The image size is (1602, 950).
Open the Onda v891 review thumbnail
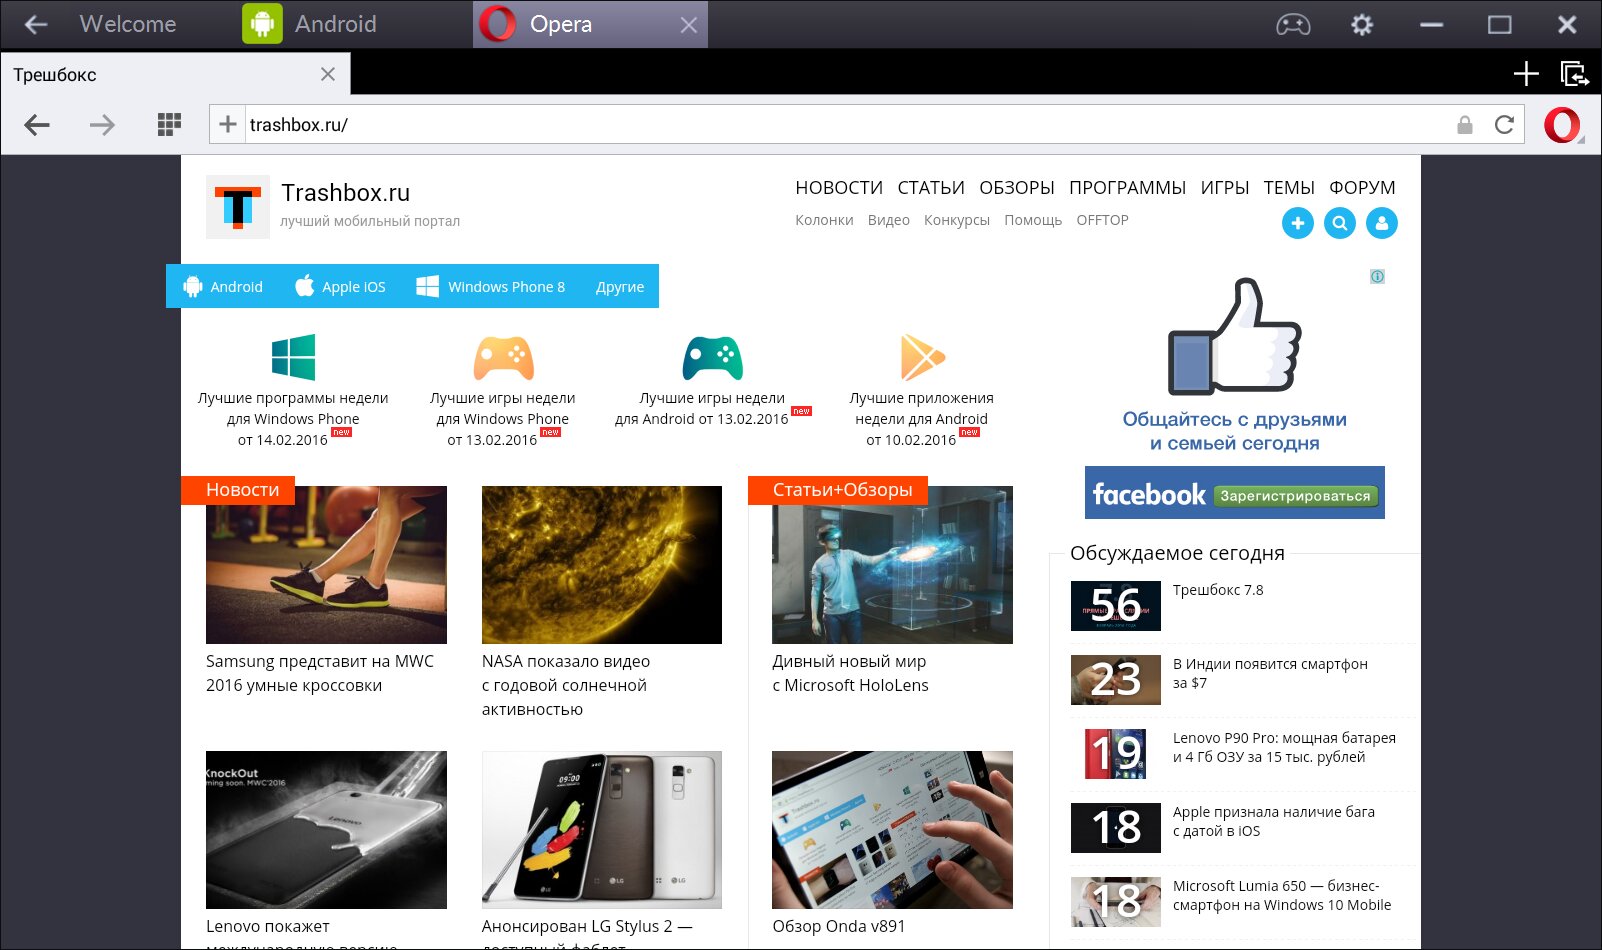point(892,830)
